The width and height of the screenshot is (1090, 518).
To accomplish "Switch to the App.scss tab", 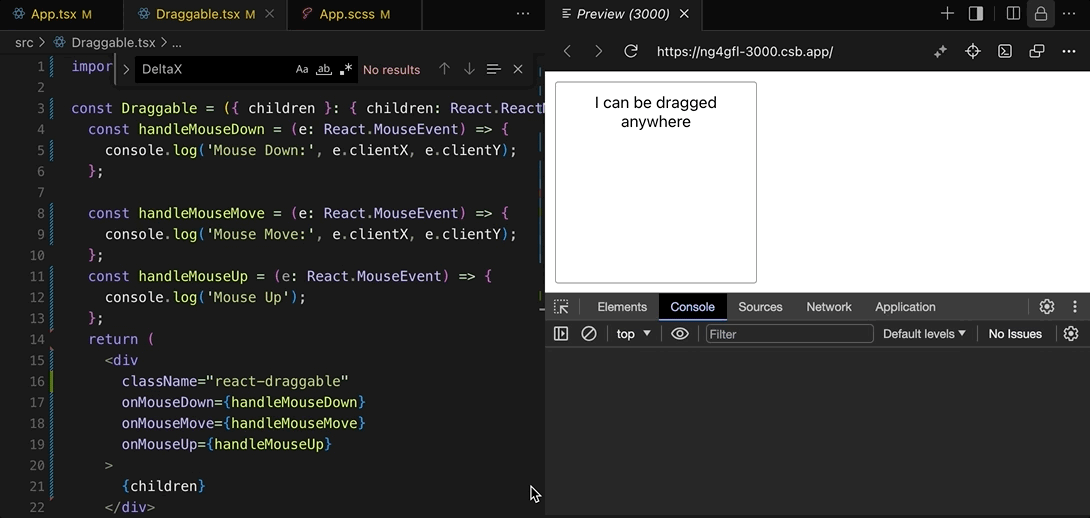I will click(346, 14).
